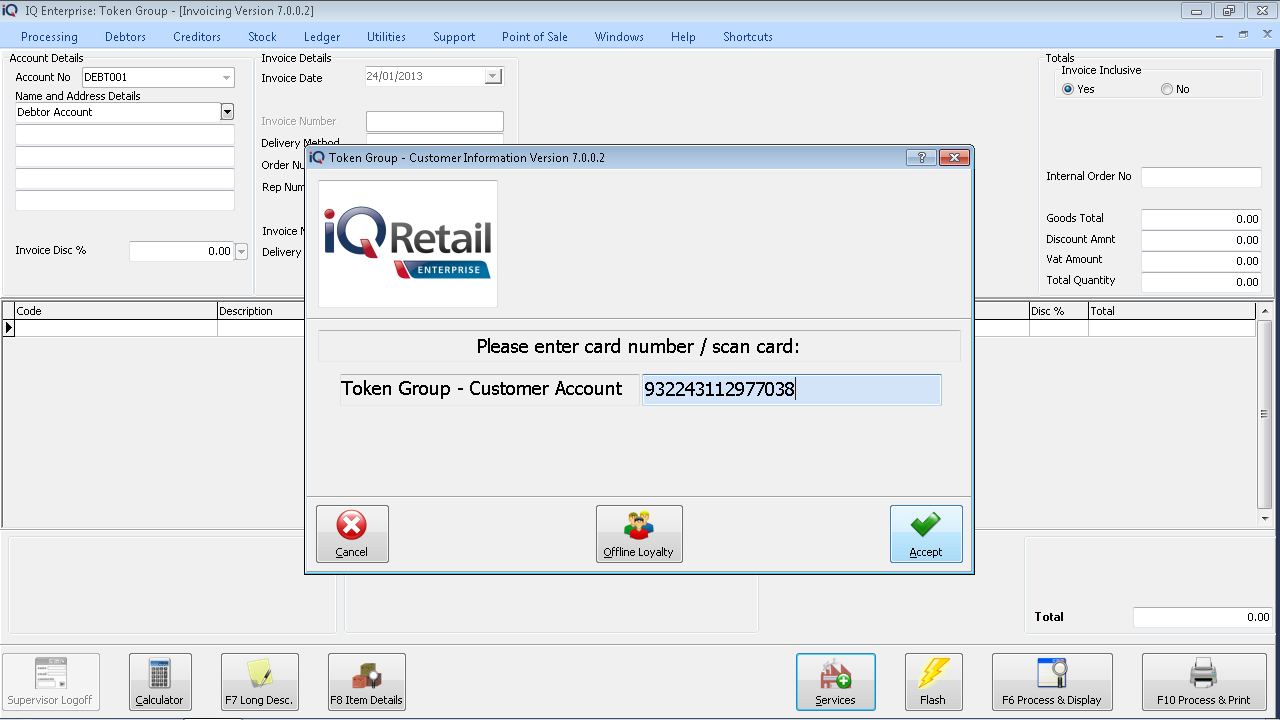The image size is (1280, 720).
Task: Click the F7 Long Desc. button
Action: point(260,682)
